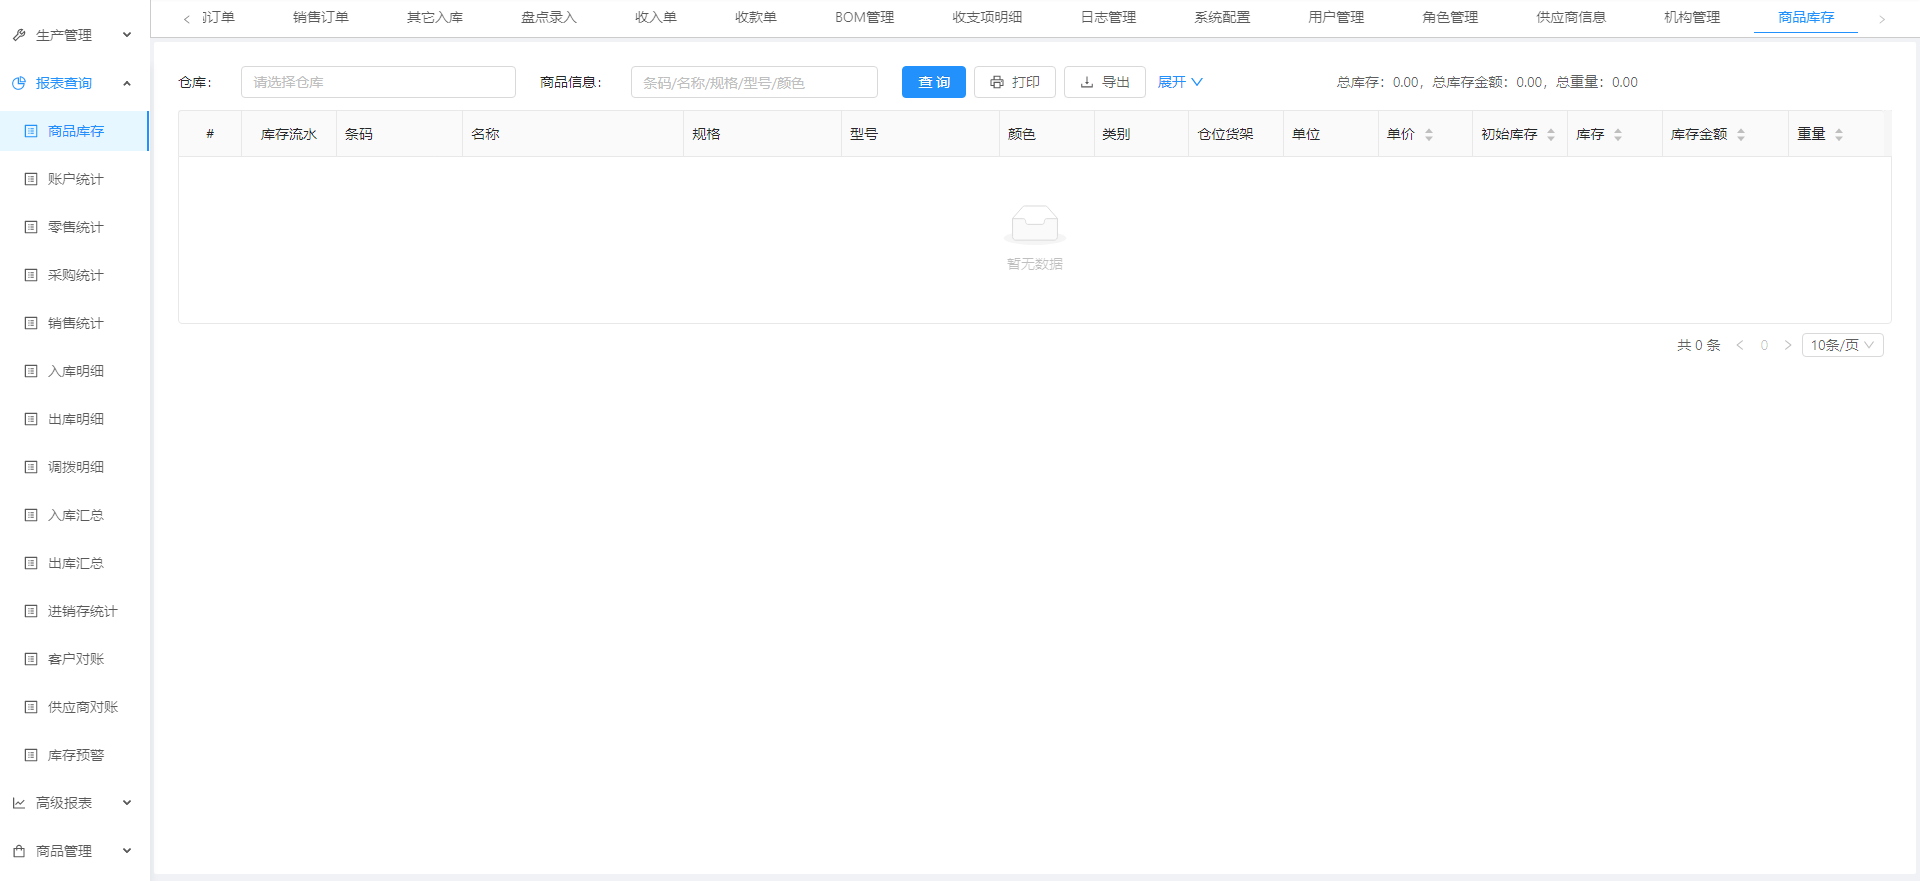Viewport: 1920px width, 881px height.
Task: Click the 供应商对账 list icon
Action: click(31, 707)
